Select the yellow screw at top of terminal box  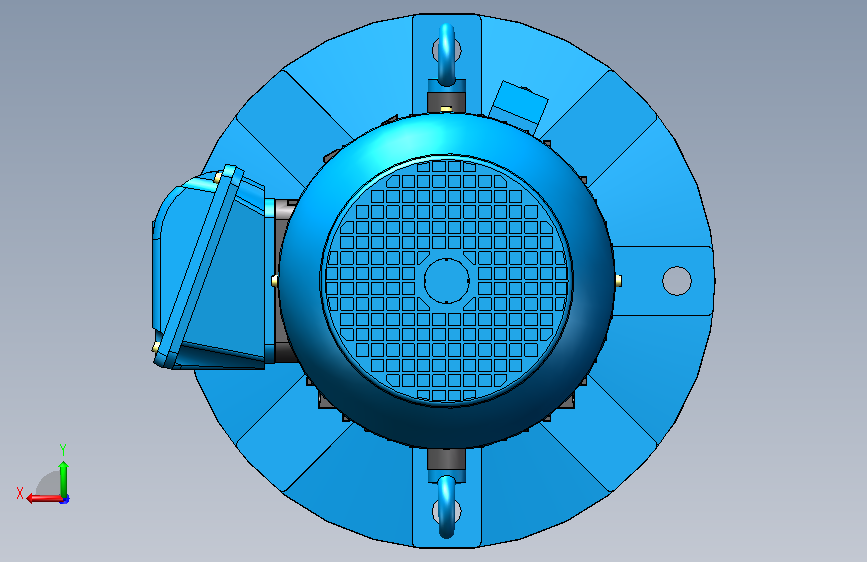tap(217, 178)
